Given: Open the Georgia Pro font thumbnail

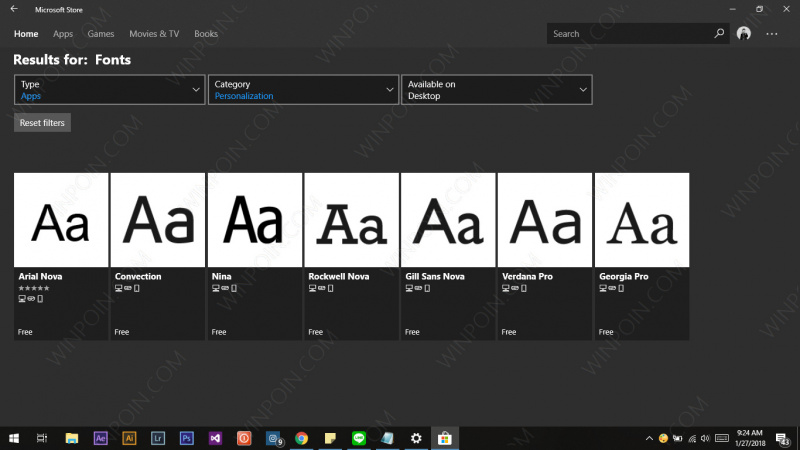Looking at the screenshot, I should [x=642, y=220].
